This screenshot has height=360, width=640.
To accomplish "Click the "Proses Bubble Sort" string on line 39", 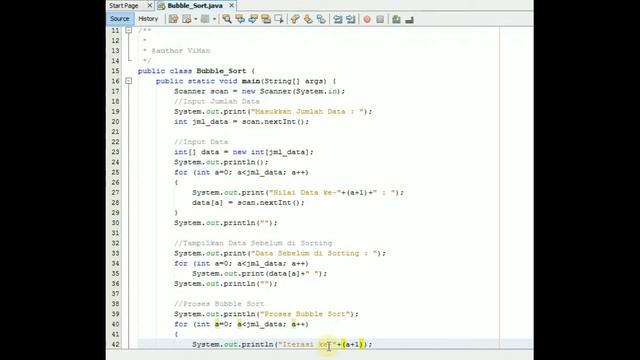I will click(305, 314).
